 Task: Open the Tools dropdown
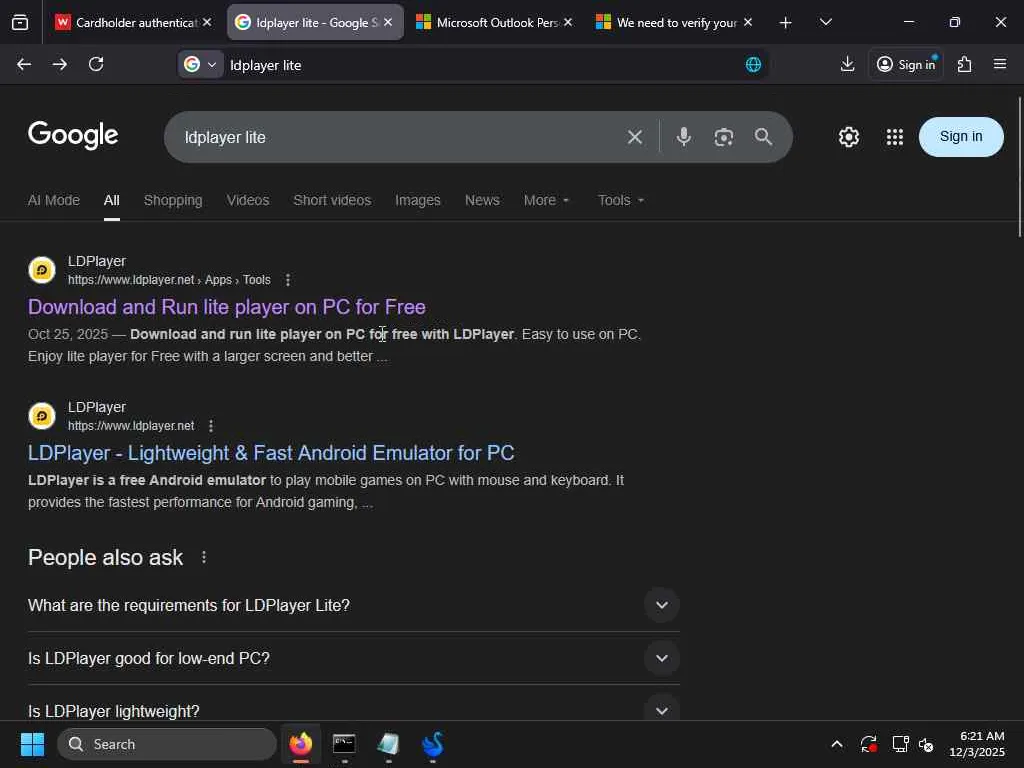(621, 200)
